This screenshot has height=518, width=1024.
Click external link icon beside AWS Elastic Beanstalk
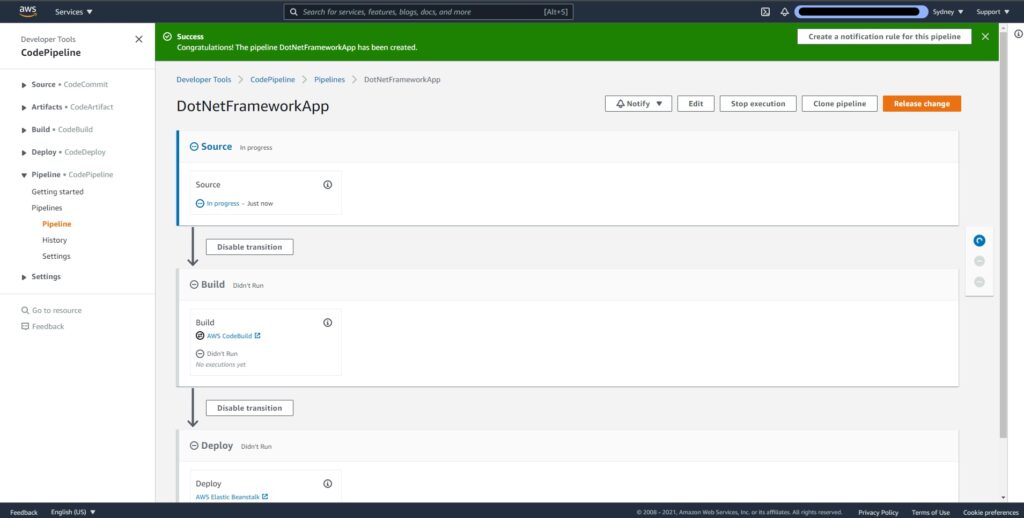click(264, 497)
